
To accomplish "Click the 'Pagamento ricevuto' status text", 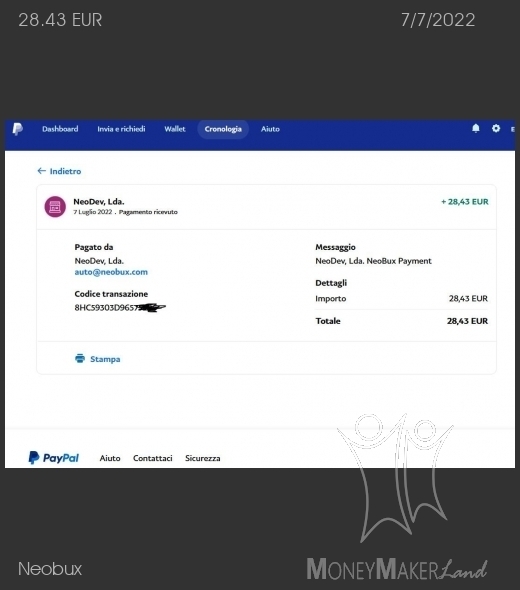I will tap(148, 212).
